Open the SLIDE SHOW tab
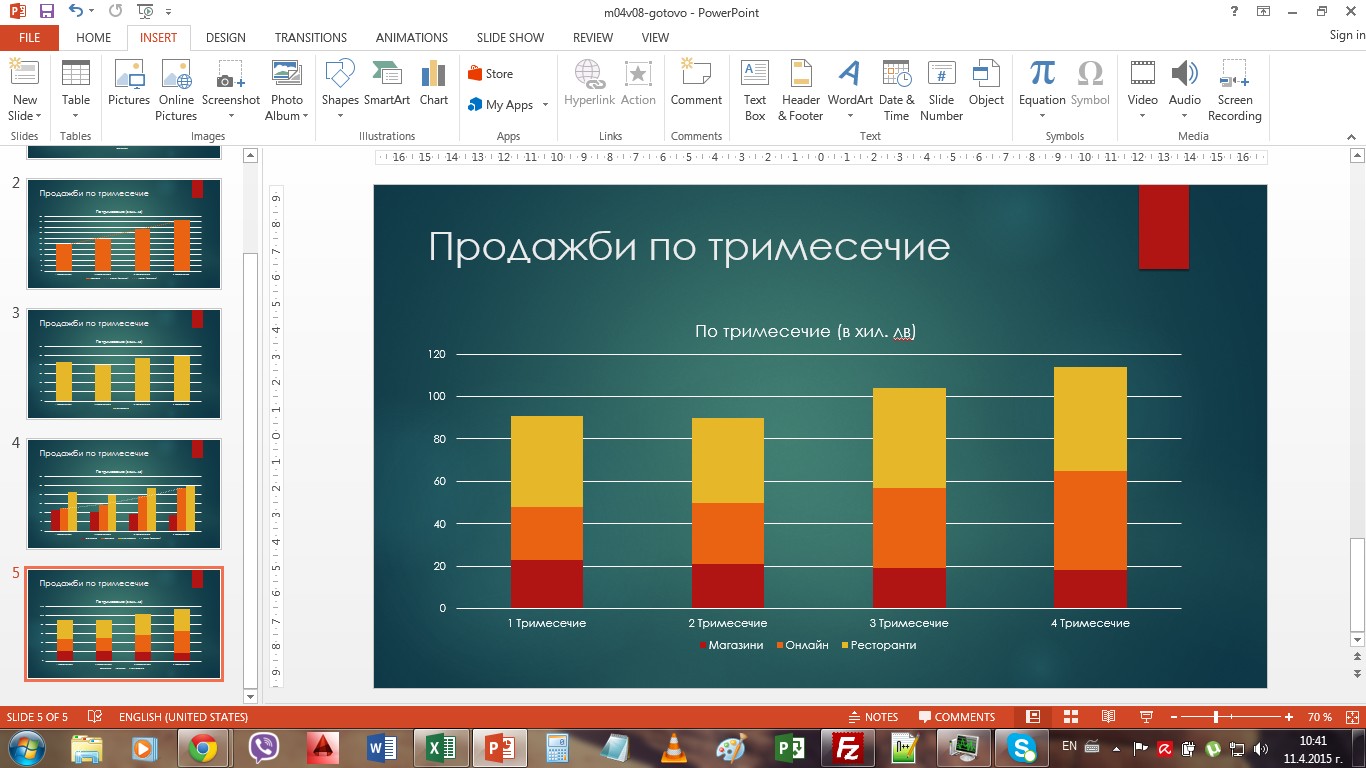1366x768 pixels. click(510, 38)
